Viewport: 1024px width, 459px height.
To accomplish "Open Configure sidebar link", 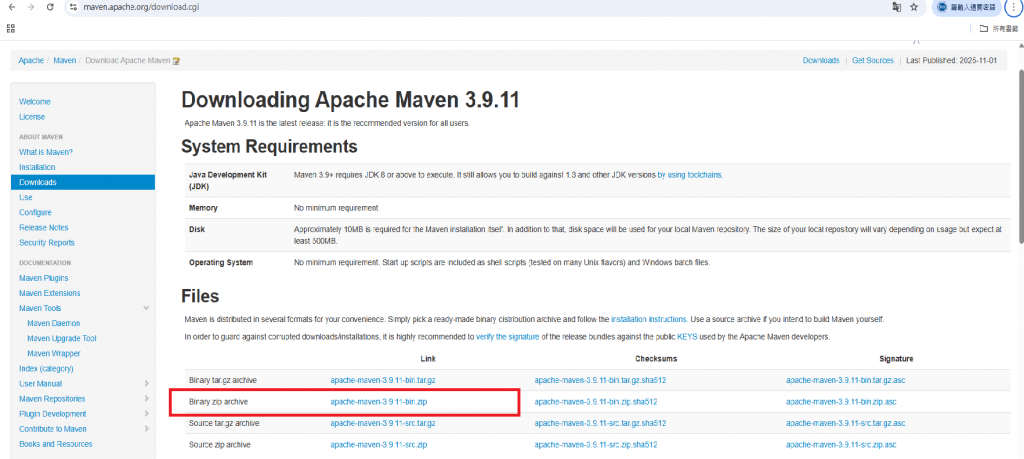I will [x=35, y=212].
